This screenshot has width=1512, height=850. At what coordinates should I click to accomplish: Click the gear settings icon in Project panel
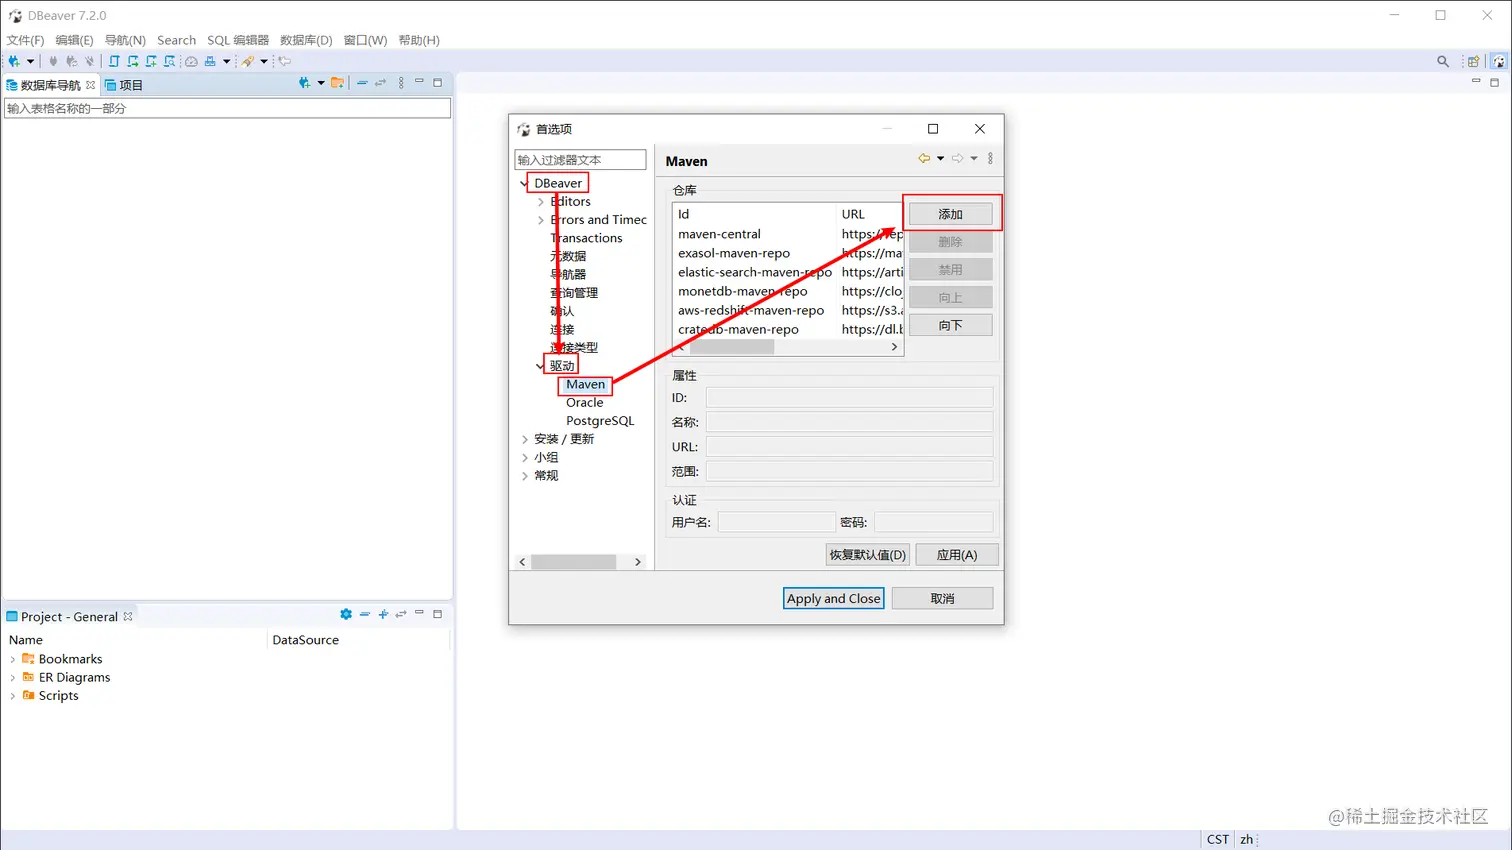pyautogui.click(x=346, y=614)
